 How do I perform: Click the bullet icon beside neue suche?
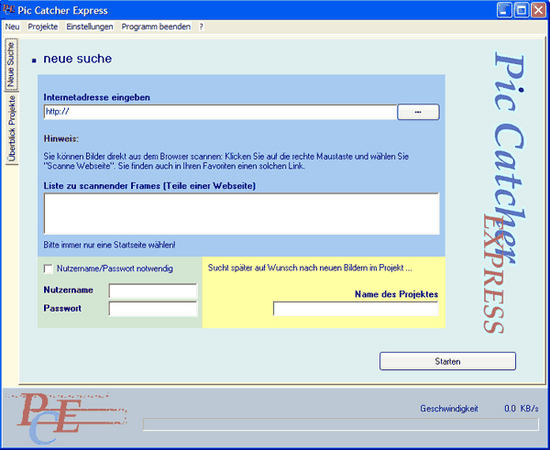34,61
